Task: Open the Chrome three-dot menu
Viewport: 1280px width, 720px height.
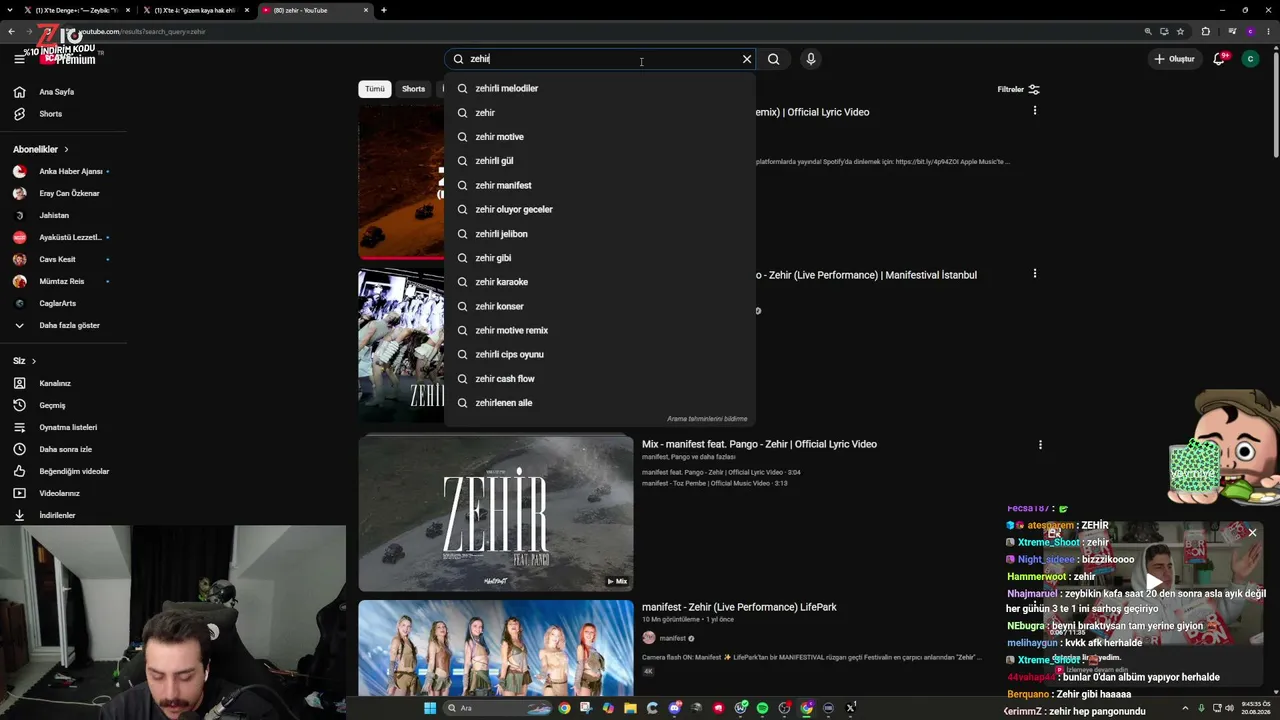Action: (x=1269, y=31)
